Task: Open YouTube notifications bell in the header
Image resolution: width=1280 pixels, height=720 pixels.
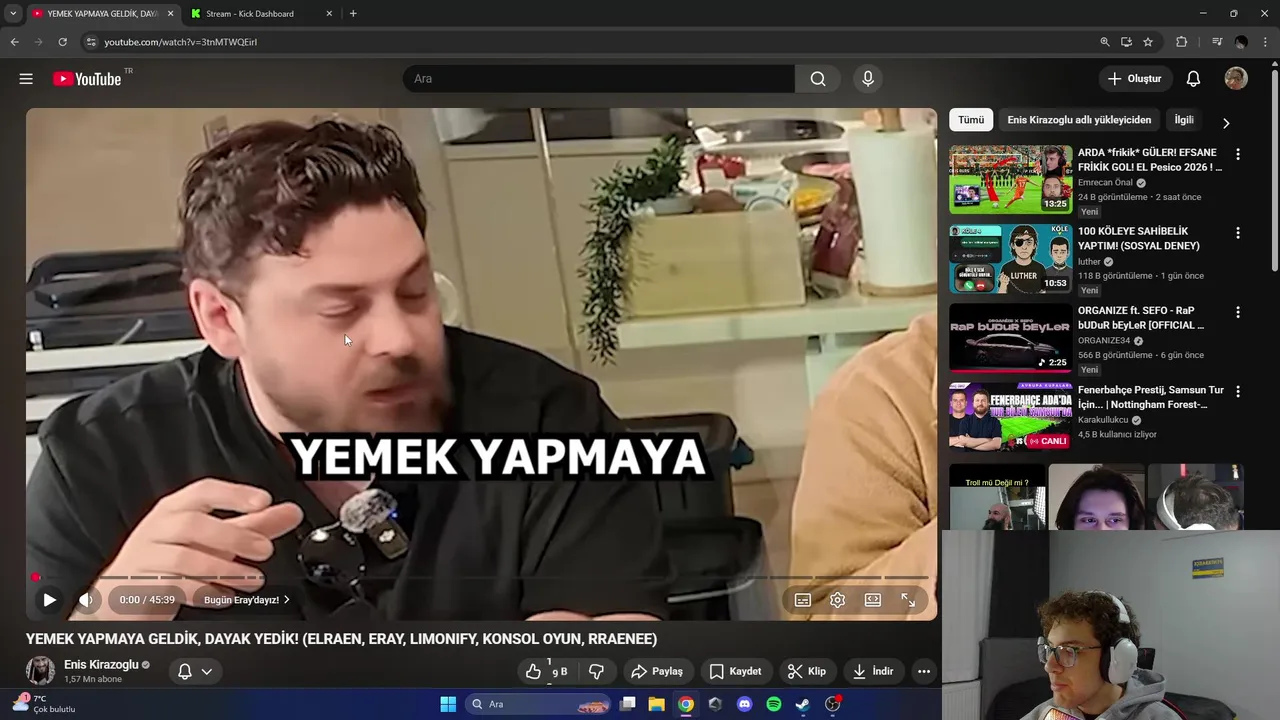Action: 1193,79
